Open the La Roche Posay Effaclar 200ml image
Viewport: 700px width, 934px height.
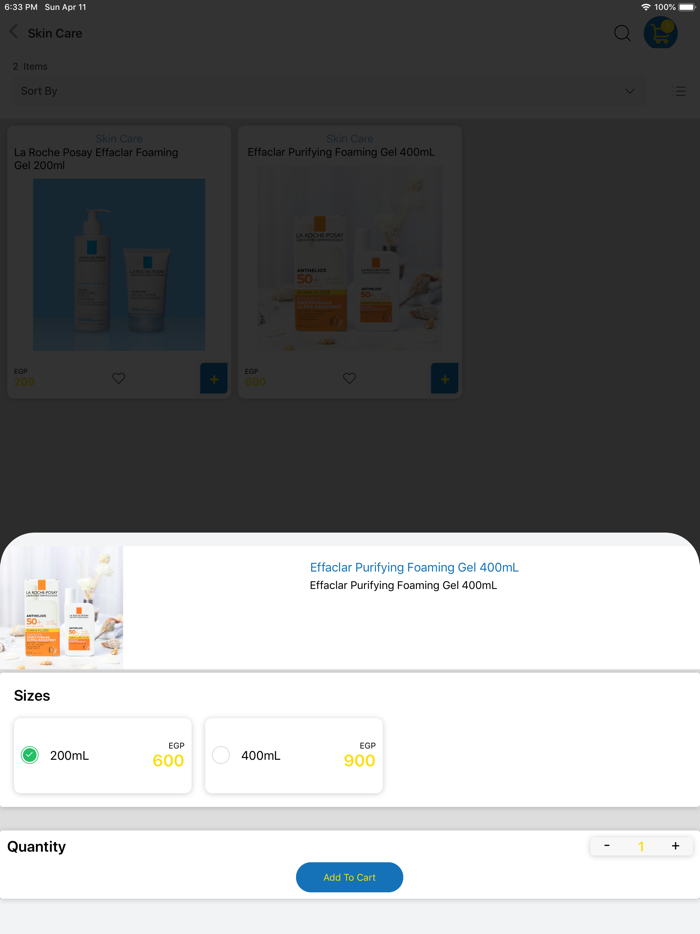pos(119,264)
